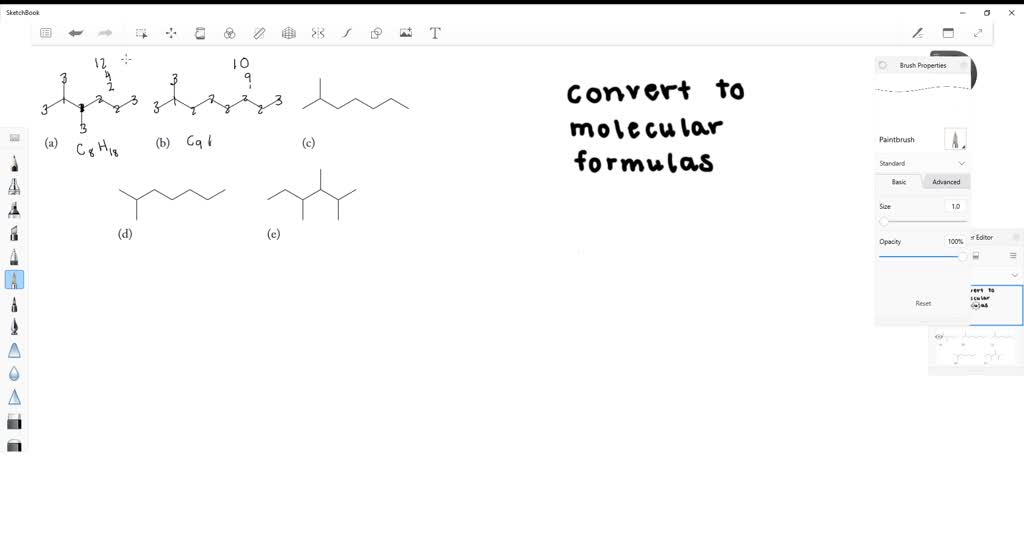Expand the Standard brush type dropdown

(922, 163)
